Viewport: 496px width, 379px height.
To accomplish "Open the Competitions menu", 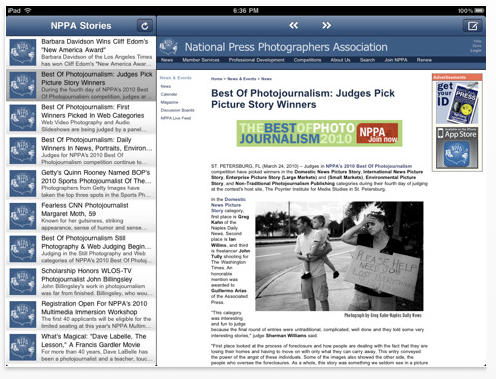I will coord(307,60).
